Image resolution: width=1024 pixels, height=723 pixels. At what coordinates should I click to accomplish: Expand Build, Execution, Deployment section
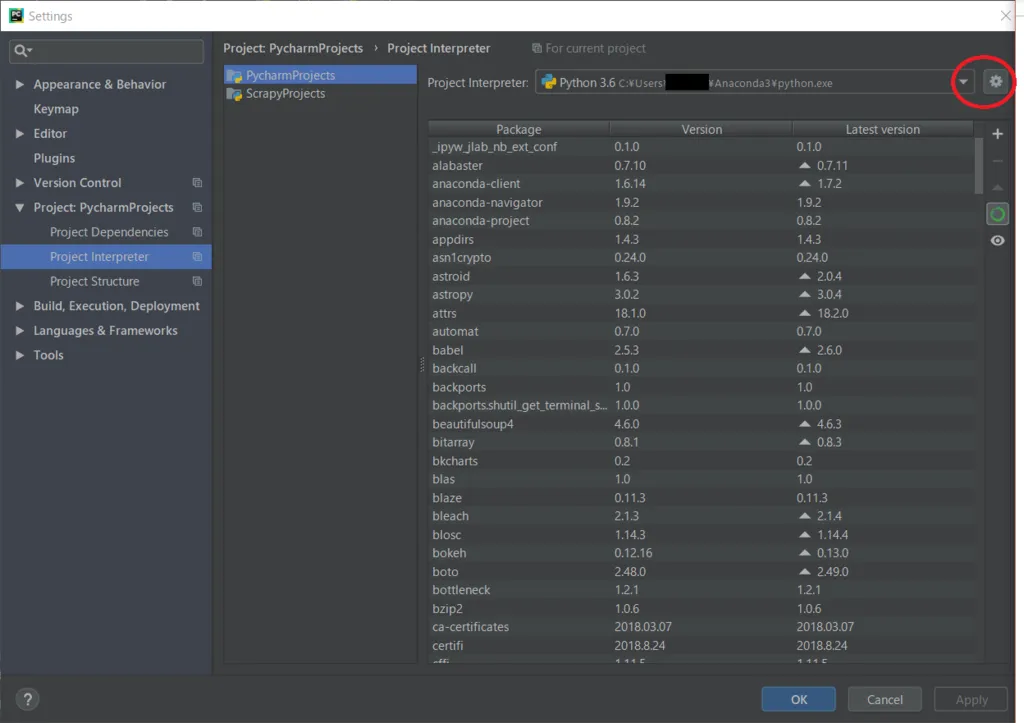click(20, 306)
